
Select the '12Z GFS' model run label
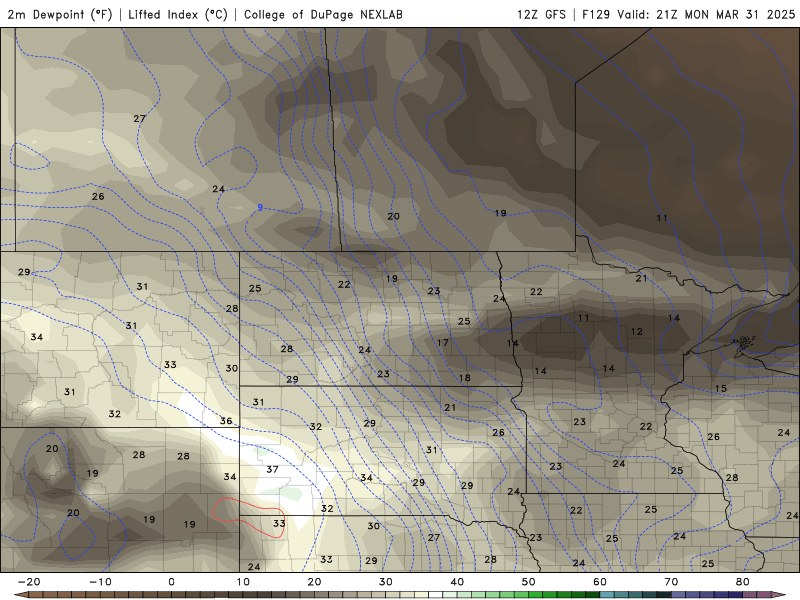pos(541,14)
